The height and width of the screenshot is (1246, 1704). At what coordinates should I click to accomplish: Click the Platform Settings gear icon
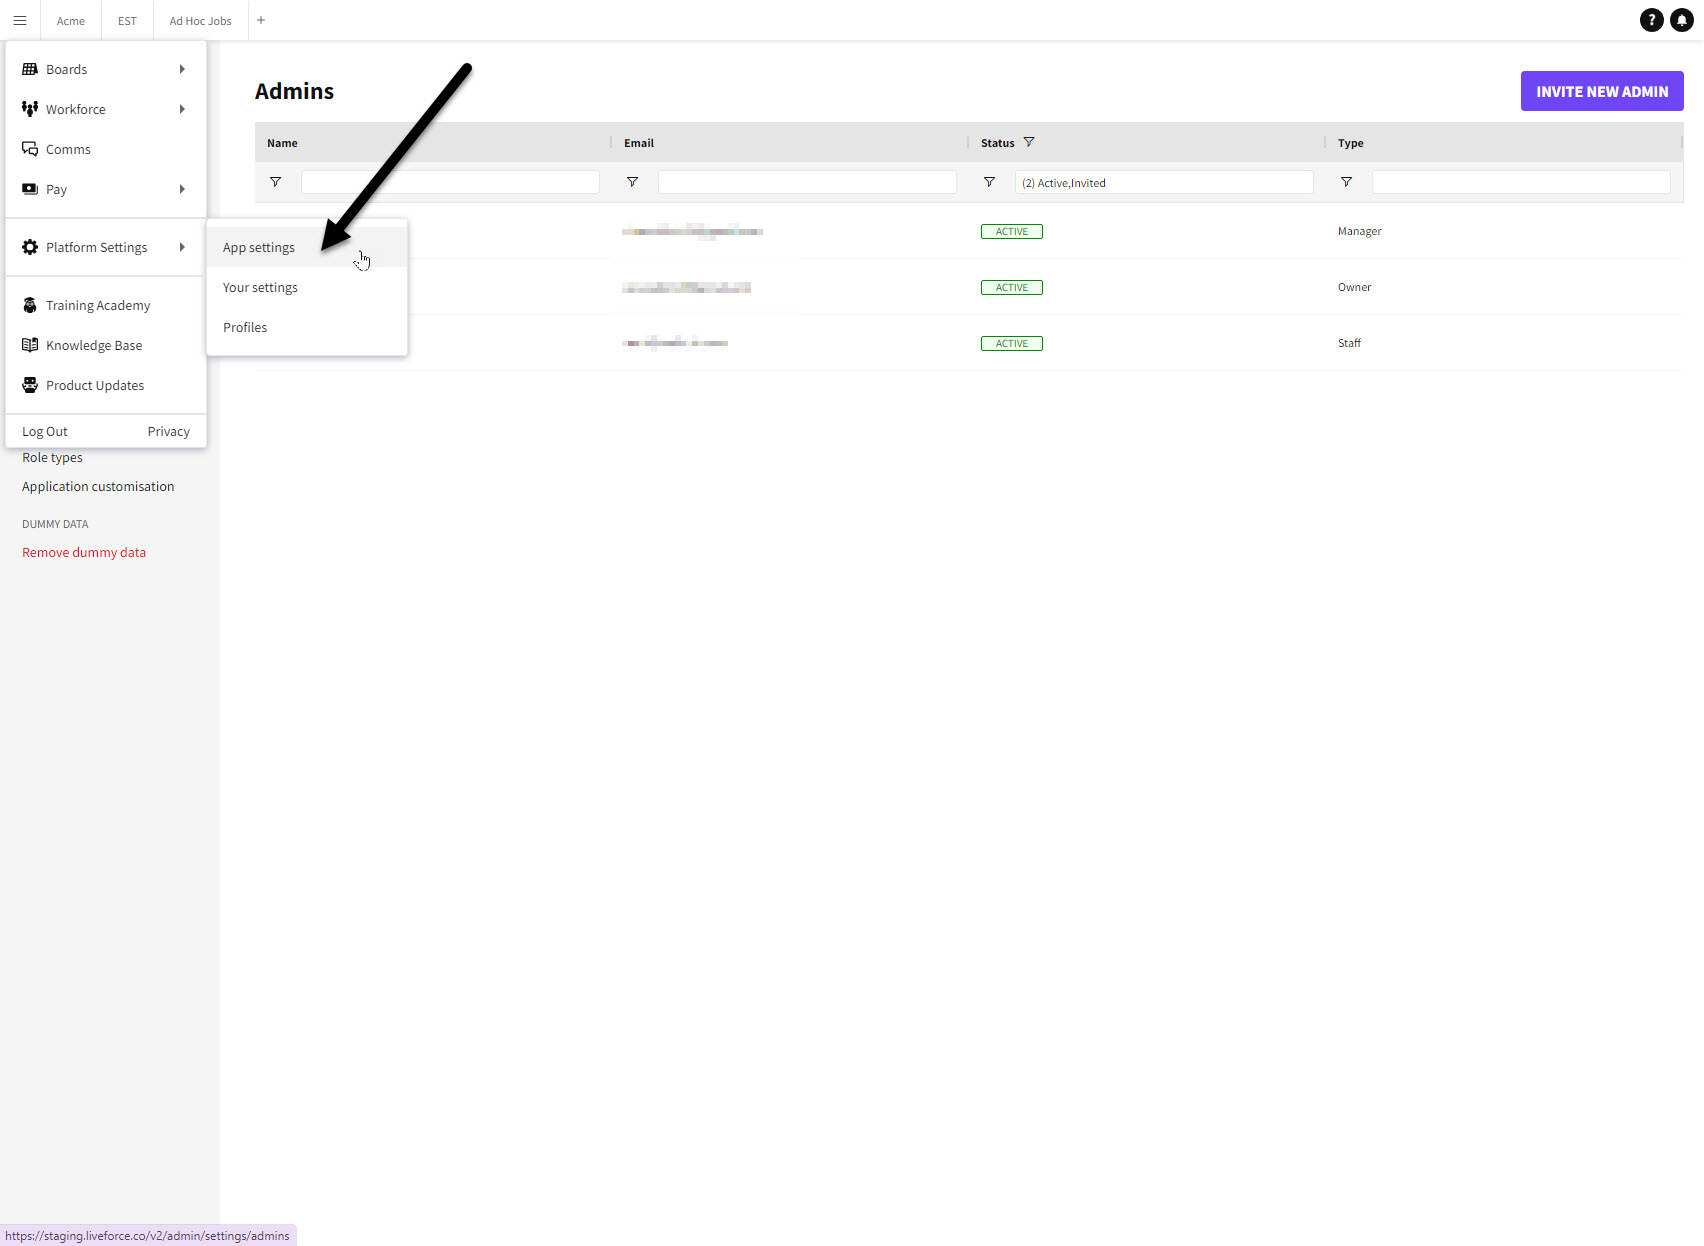coord(30,247)
